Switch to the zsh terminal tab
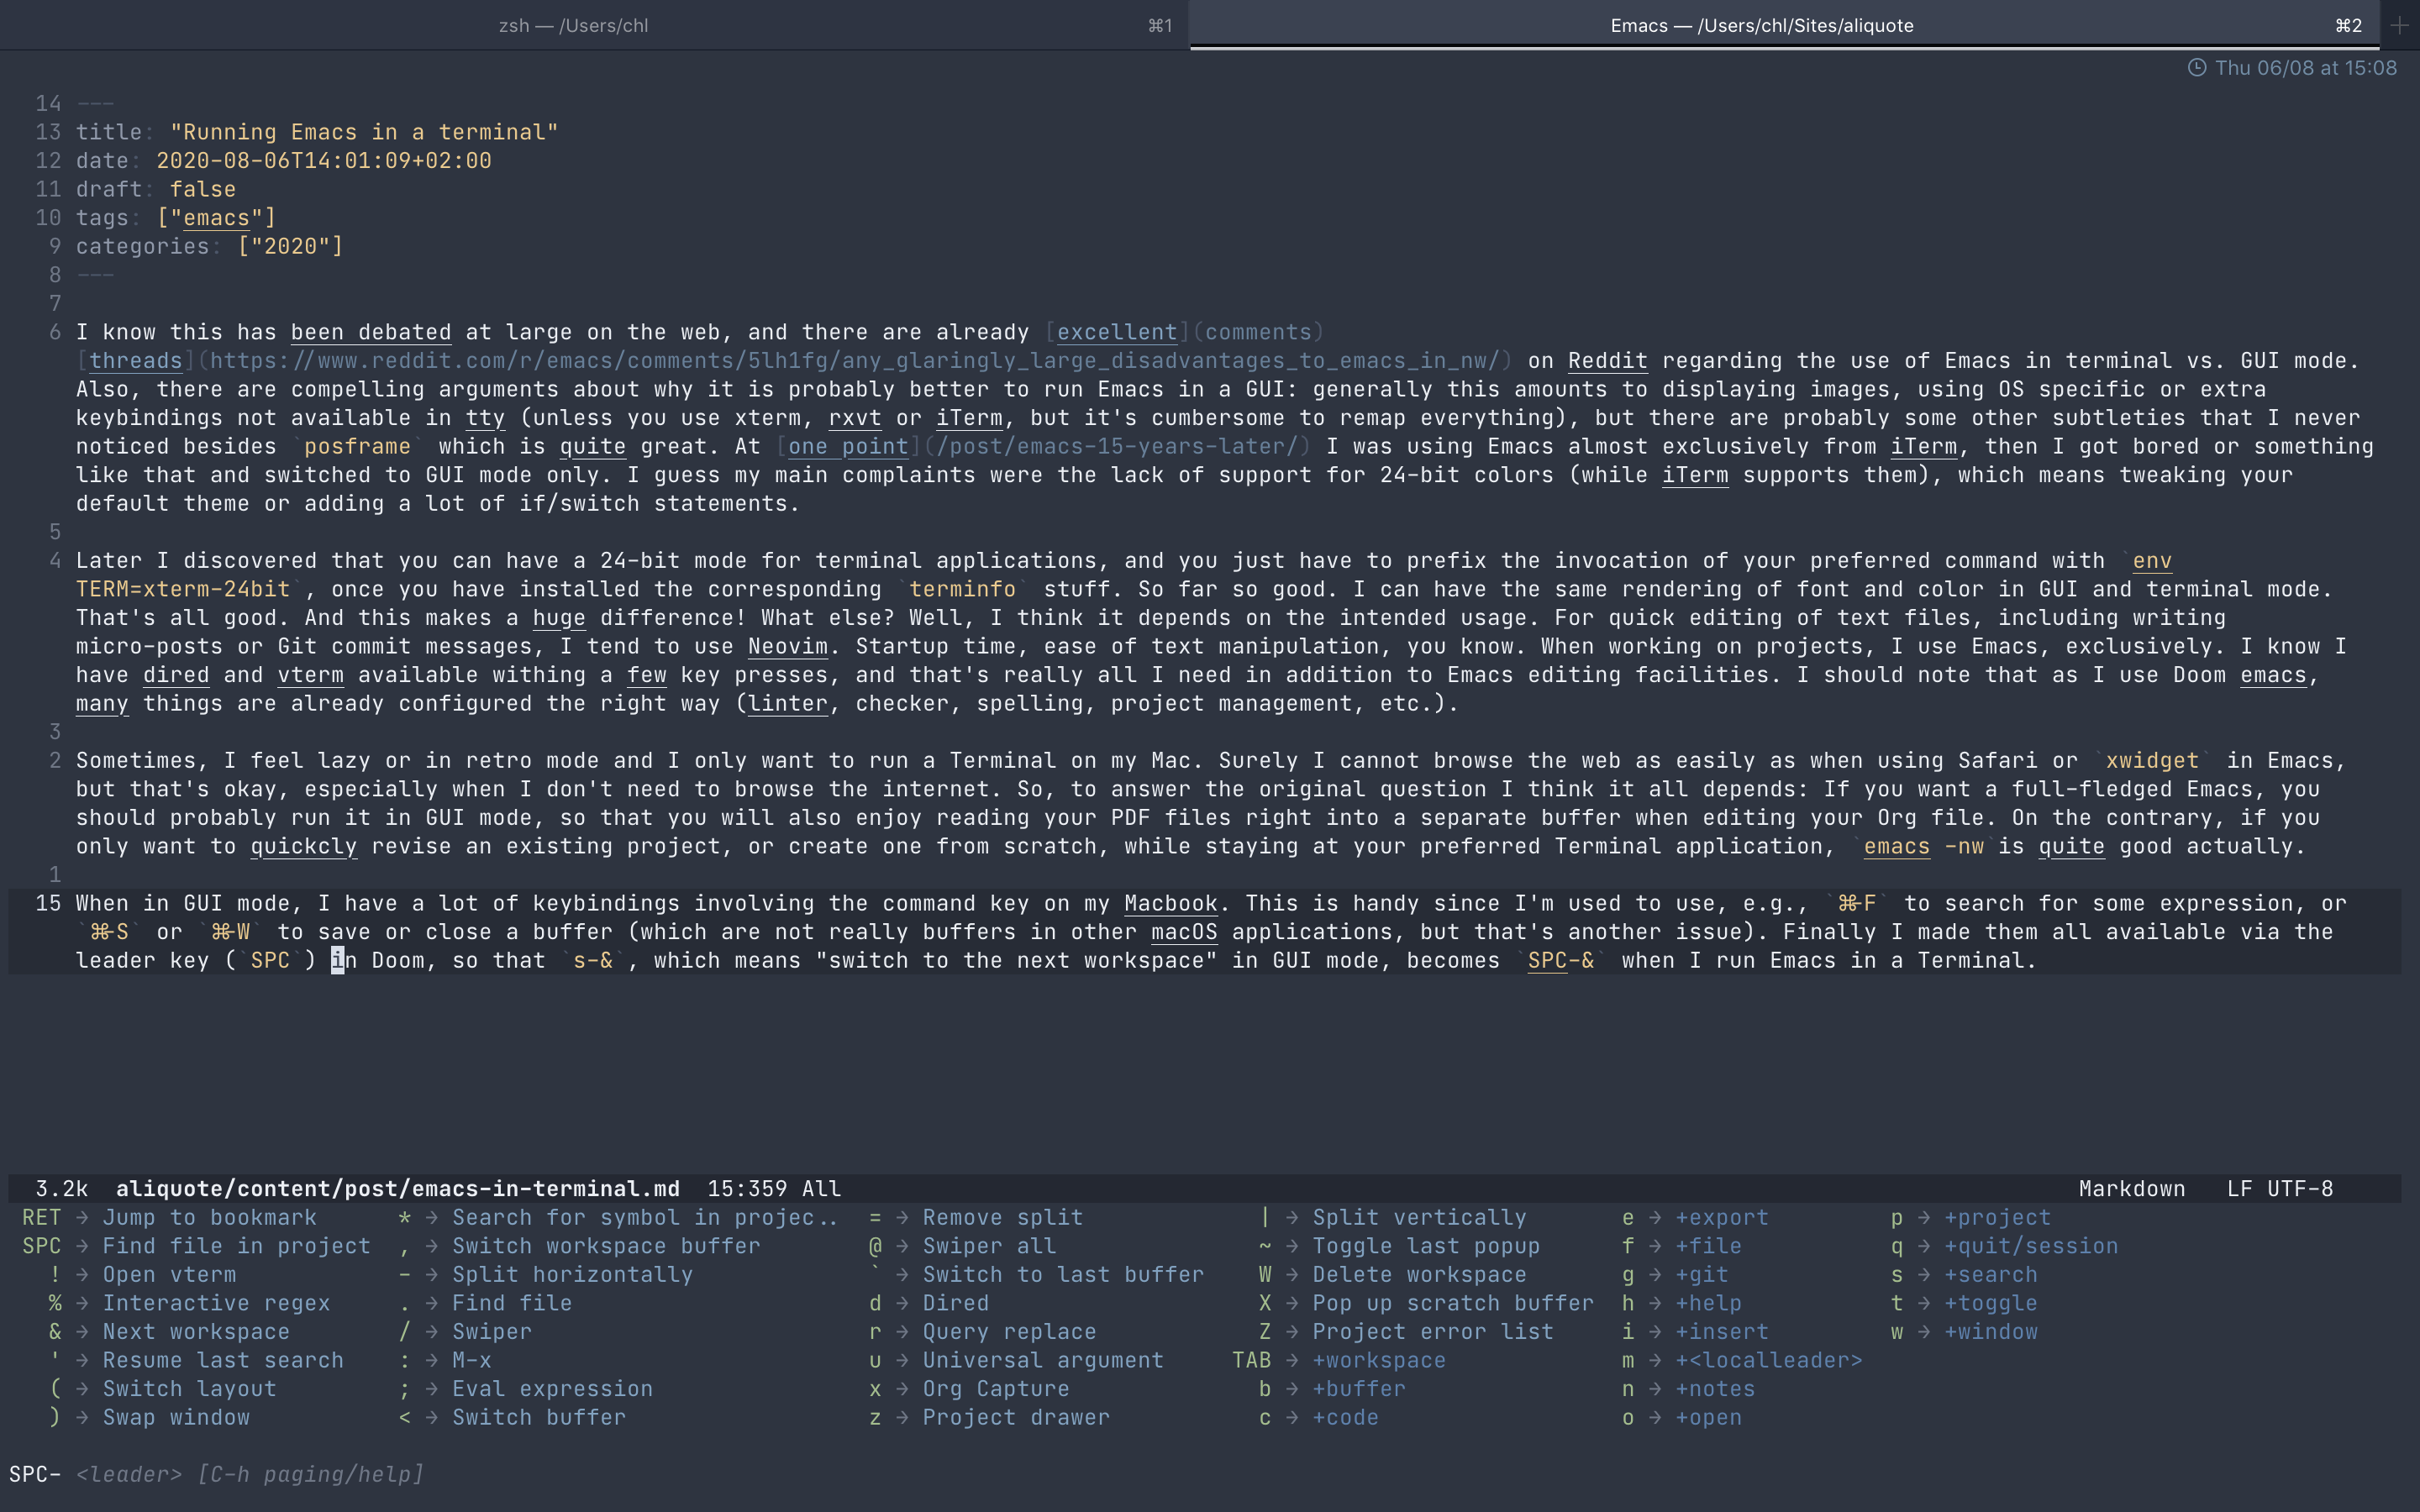The height and width of the screenshot is (1512, 2420). point(573,25)
